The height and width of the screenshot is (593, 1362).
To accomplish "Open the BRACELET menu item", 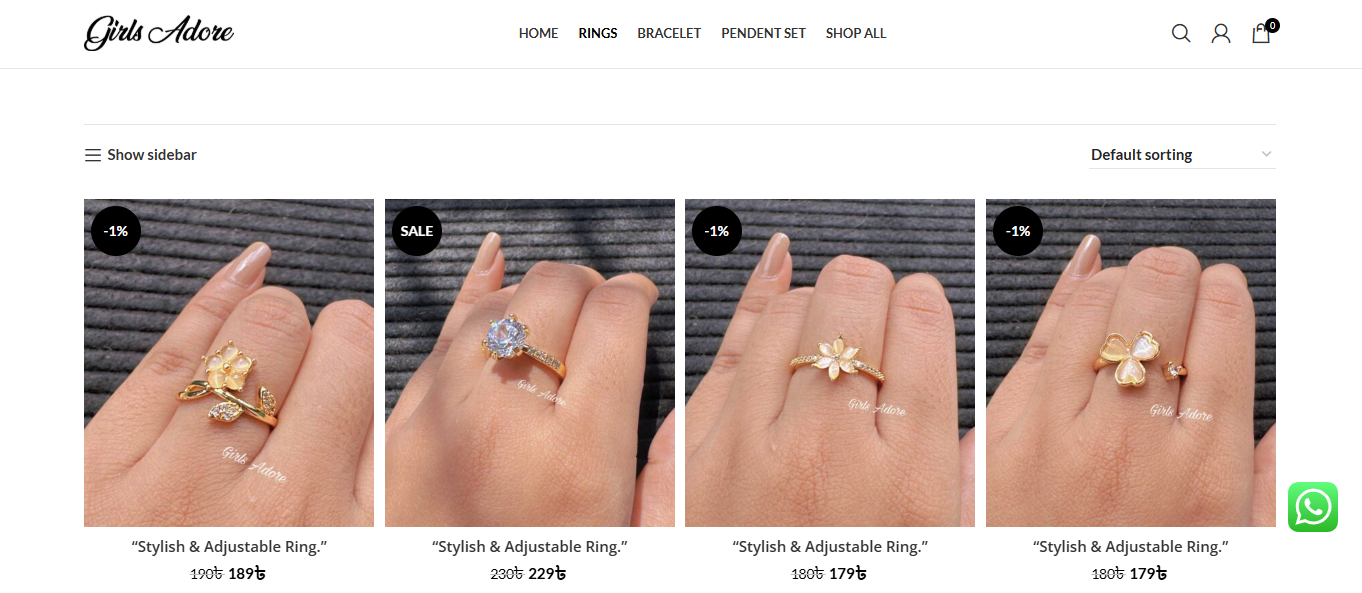I will tap(669, 33).
